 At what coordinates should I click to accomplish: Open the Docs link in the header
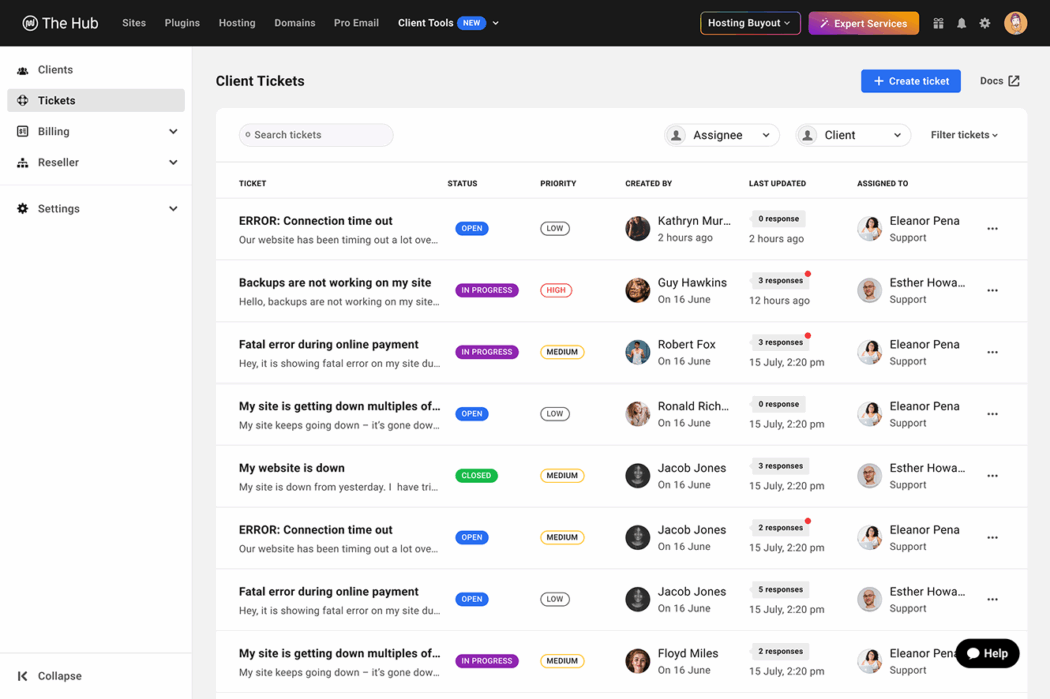tap(998, 81)
